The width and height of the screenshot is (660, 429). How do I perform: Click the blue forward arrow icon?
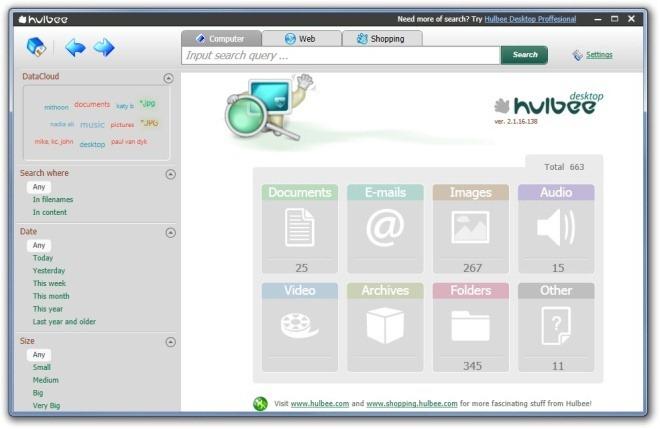click(104, 47)
